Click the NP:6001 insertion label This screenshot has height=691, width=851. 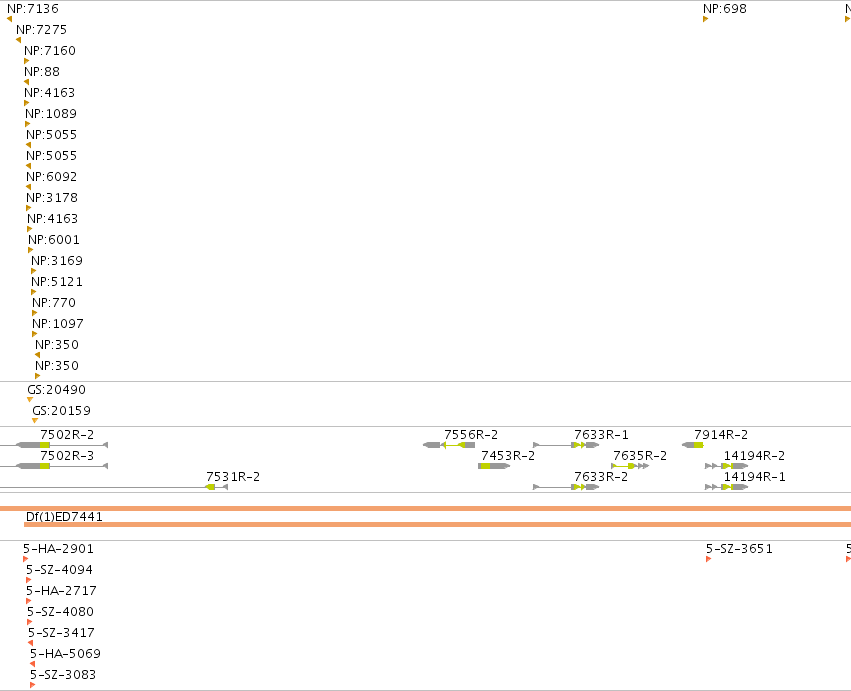[54, 240]
